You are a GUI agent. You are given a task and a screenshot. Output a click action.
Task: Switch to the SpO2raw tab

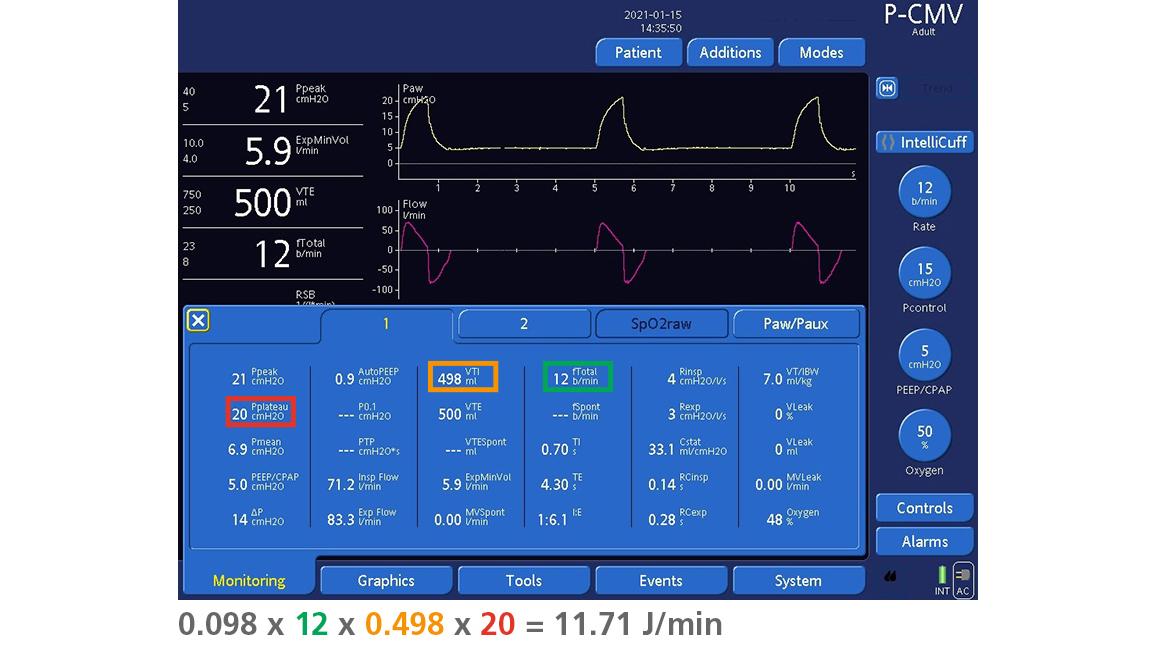coord(661,324)
